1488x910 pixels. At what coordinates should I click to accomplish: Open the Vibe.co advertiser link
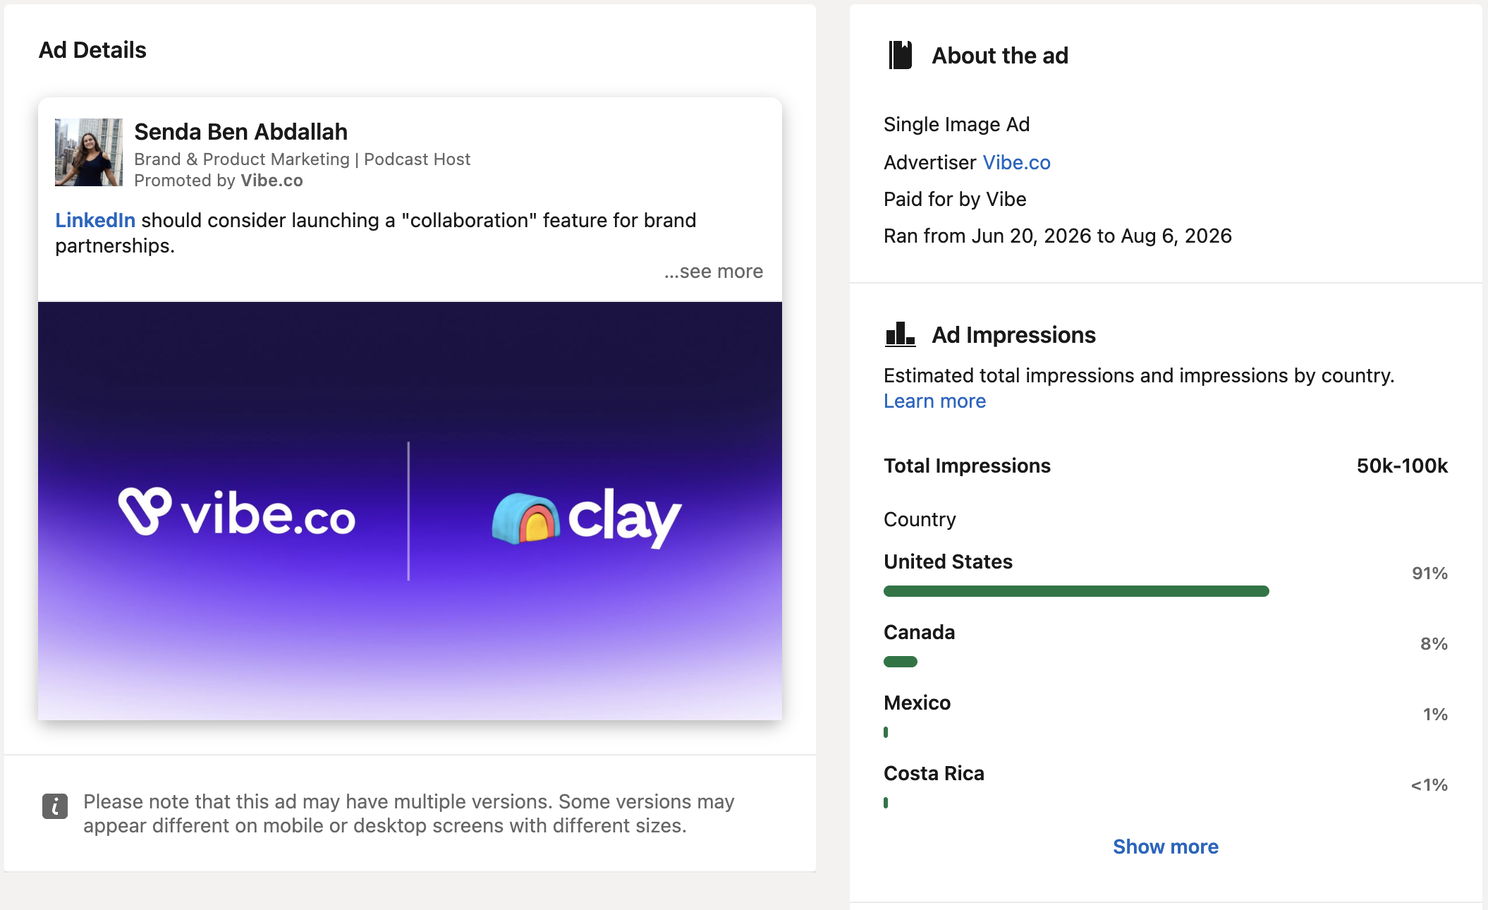point(1016,162)
